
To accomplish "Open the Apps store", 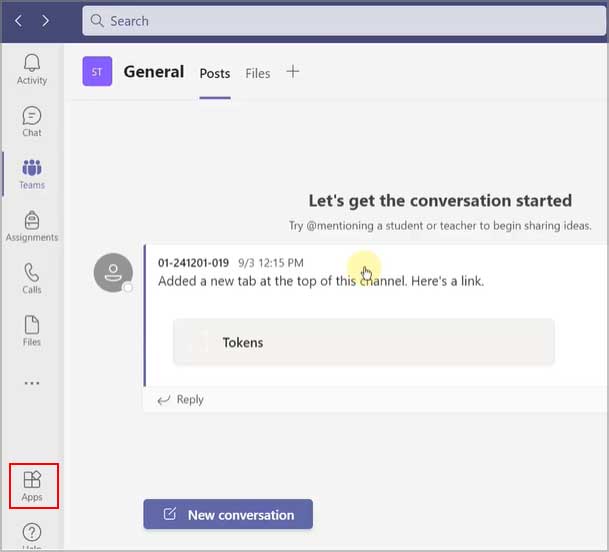I will point(32,486).
